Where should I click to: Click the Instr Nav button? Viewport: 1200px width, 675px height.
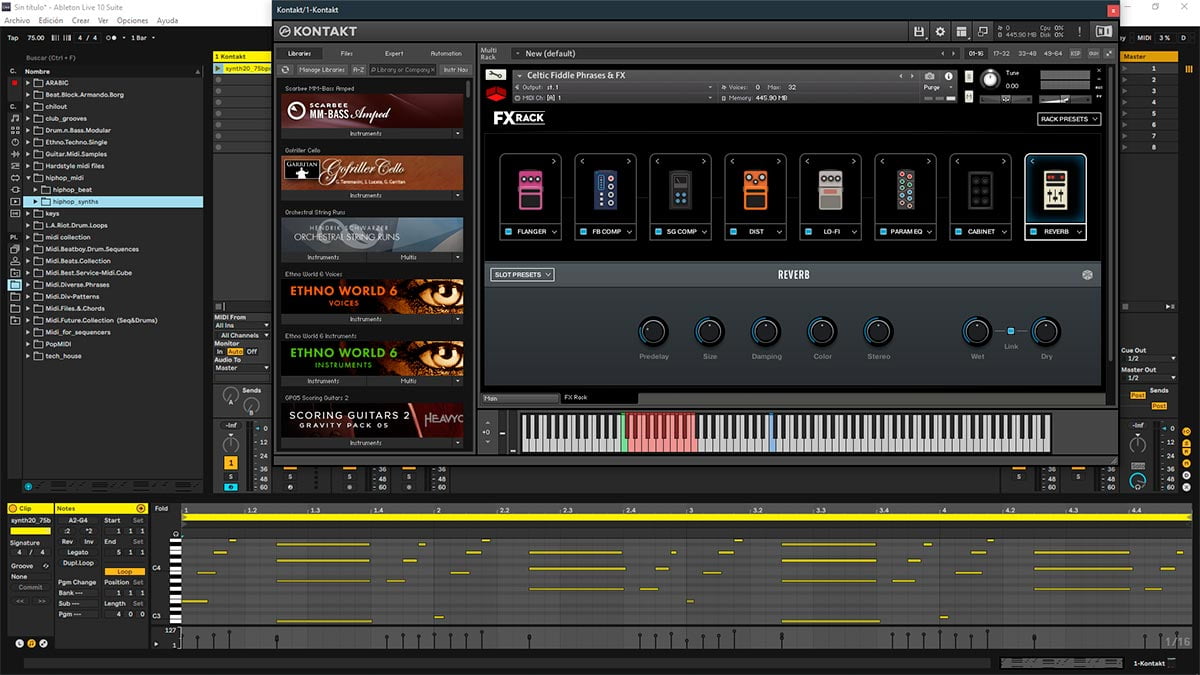pyautogui.click(x=455, y=70)
